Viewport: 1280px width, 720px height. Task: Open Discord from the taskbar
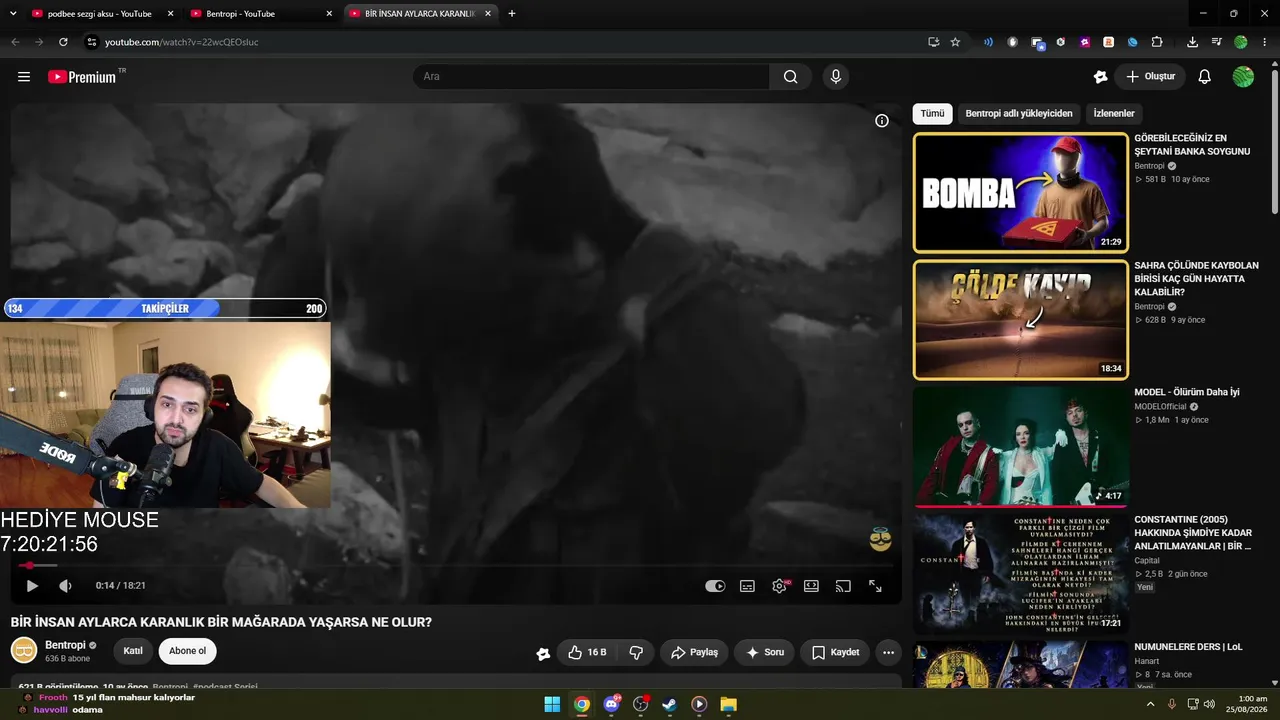point(612,704)
